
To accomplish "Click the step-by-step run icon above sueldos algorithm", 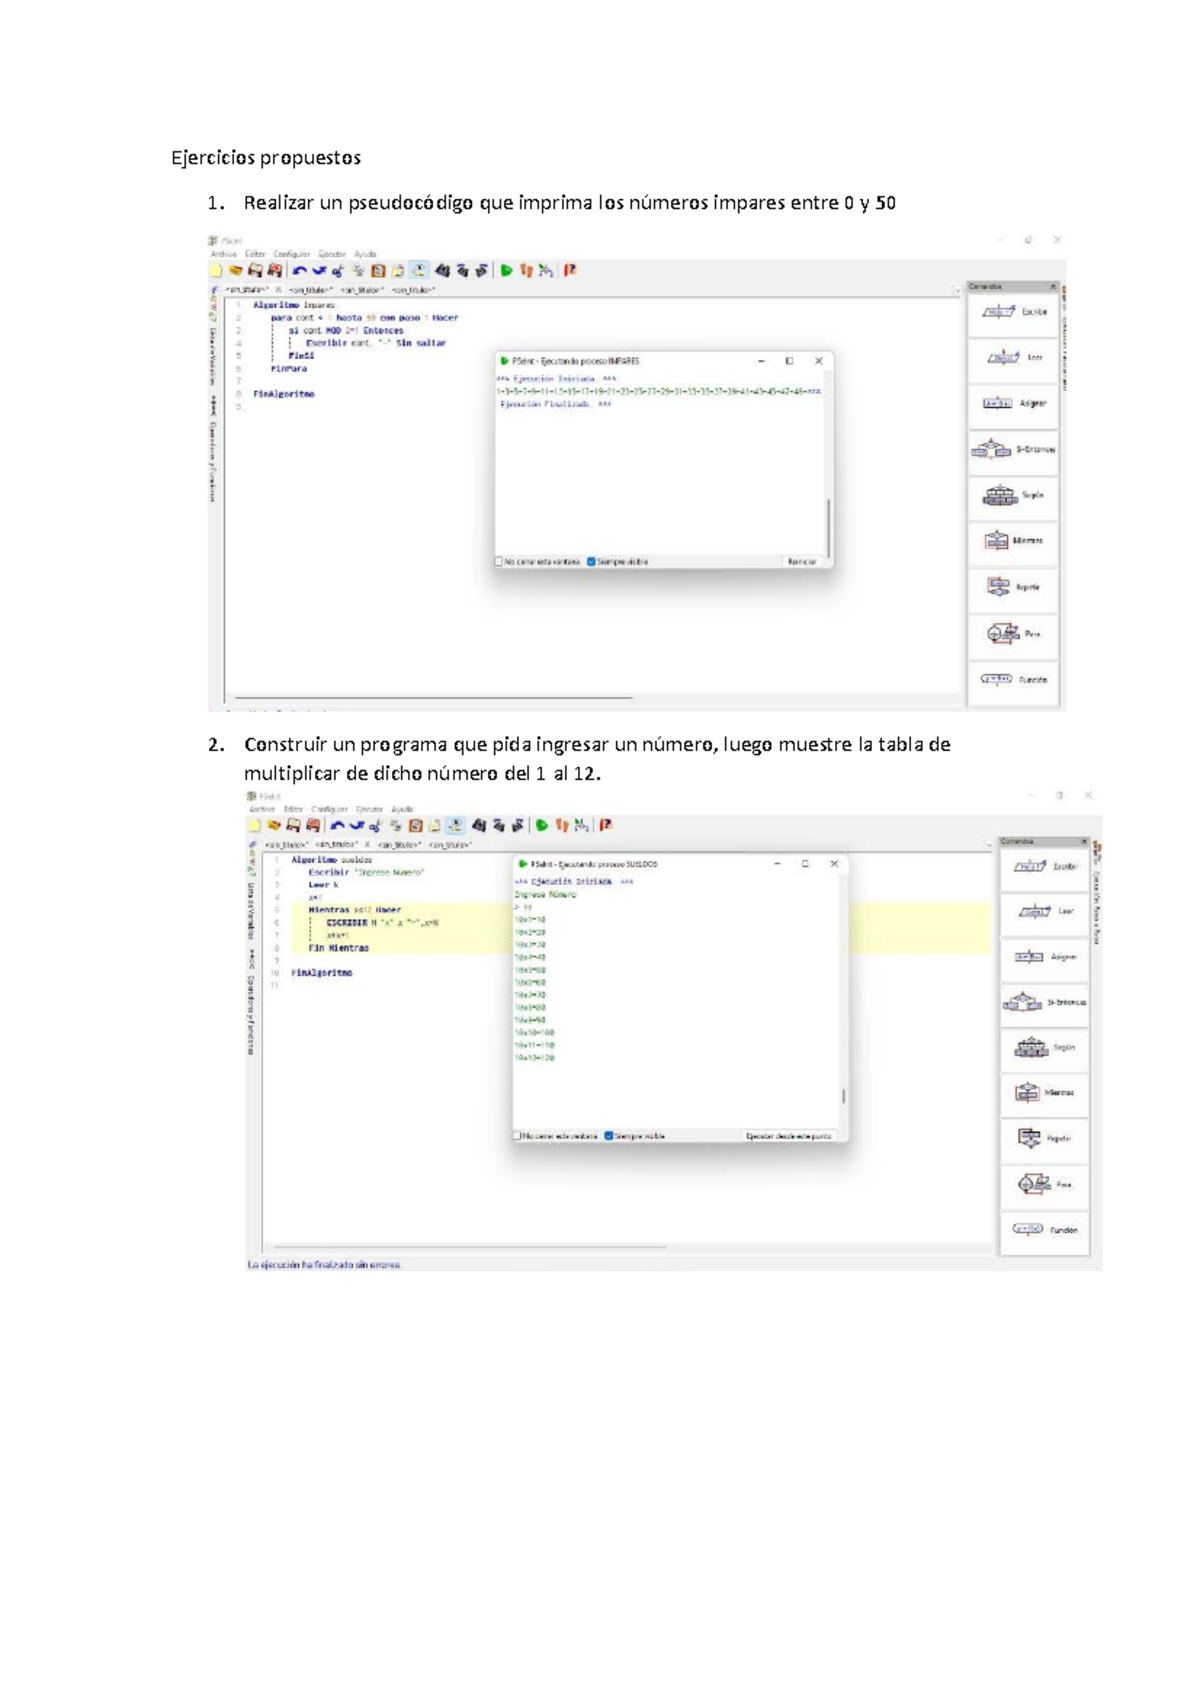I will (x=562, y=825).
